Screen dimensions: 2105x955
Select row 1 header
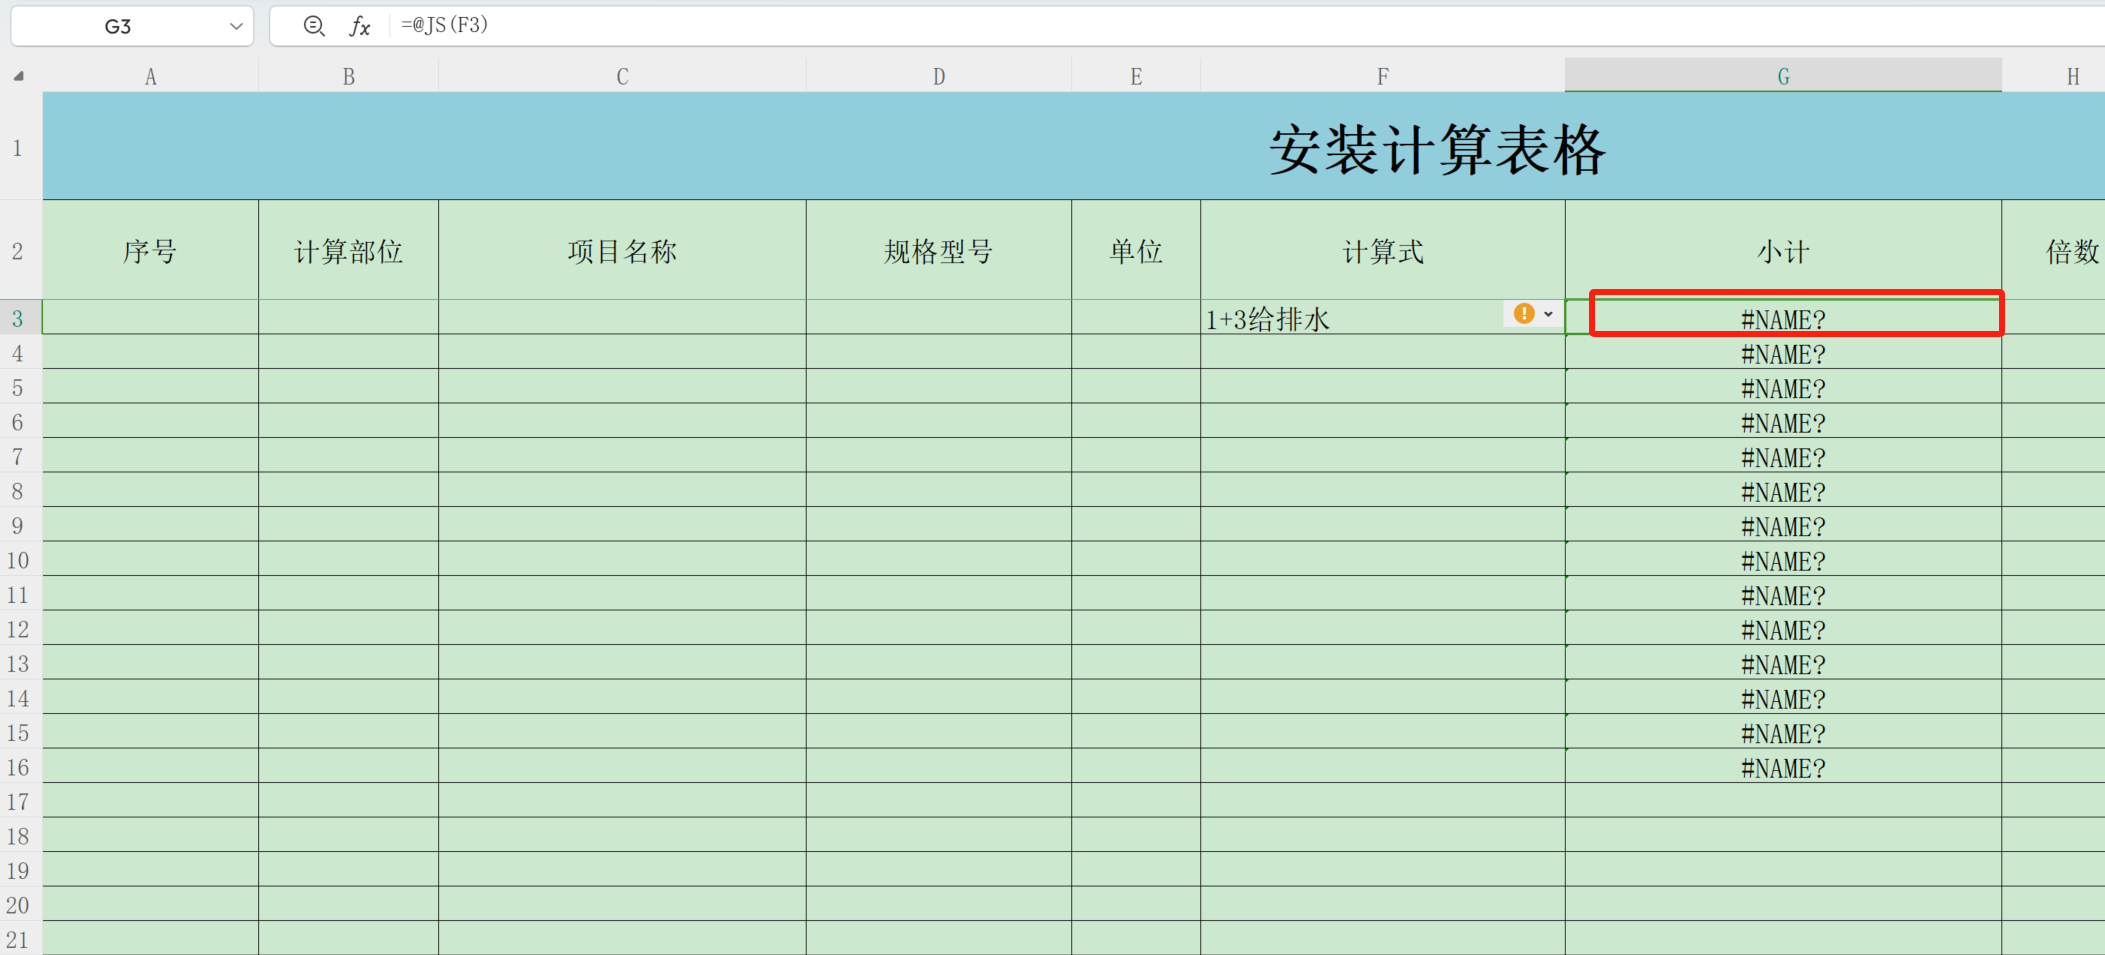20,147
